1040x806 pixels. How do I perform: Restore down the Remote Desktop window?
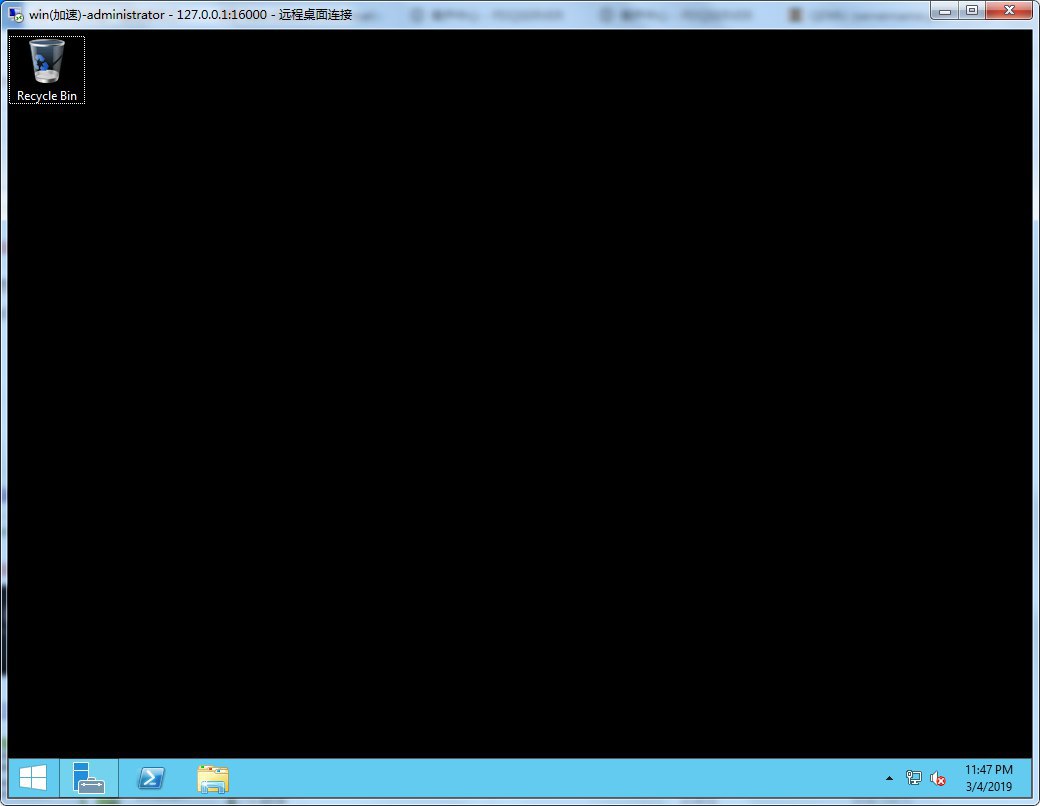(x=971, y=10)
